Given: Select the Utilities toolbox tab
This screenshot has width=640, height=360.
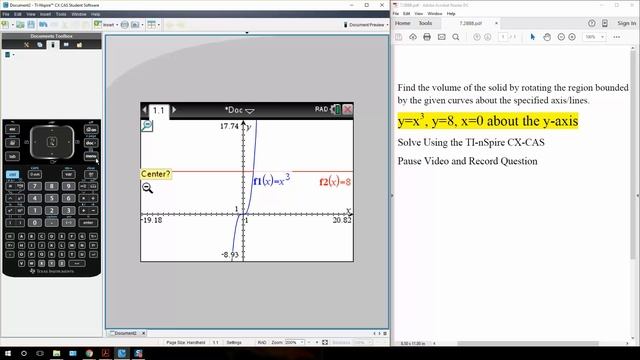Looking at the screenshot, I should (x=66, y=44).
